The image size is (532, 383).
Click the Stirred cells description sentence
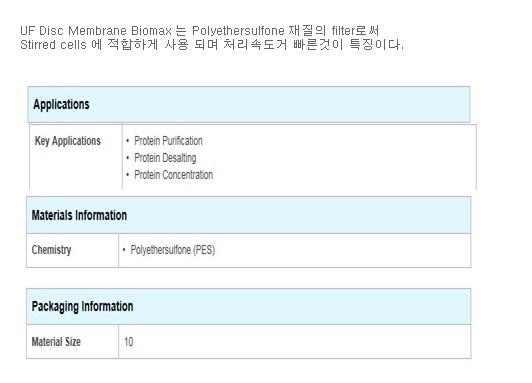tap(212, 44)
